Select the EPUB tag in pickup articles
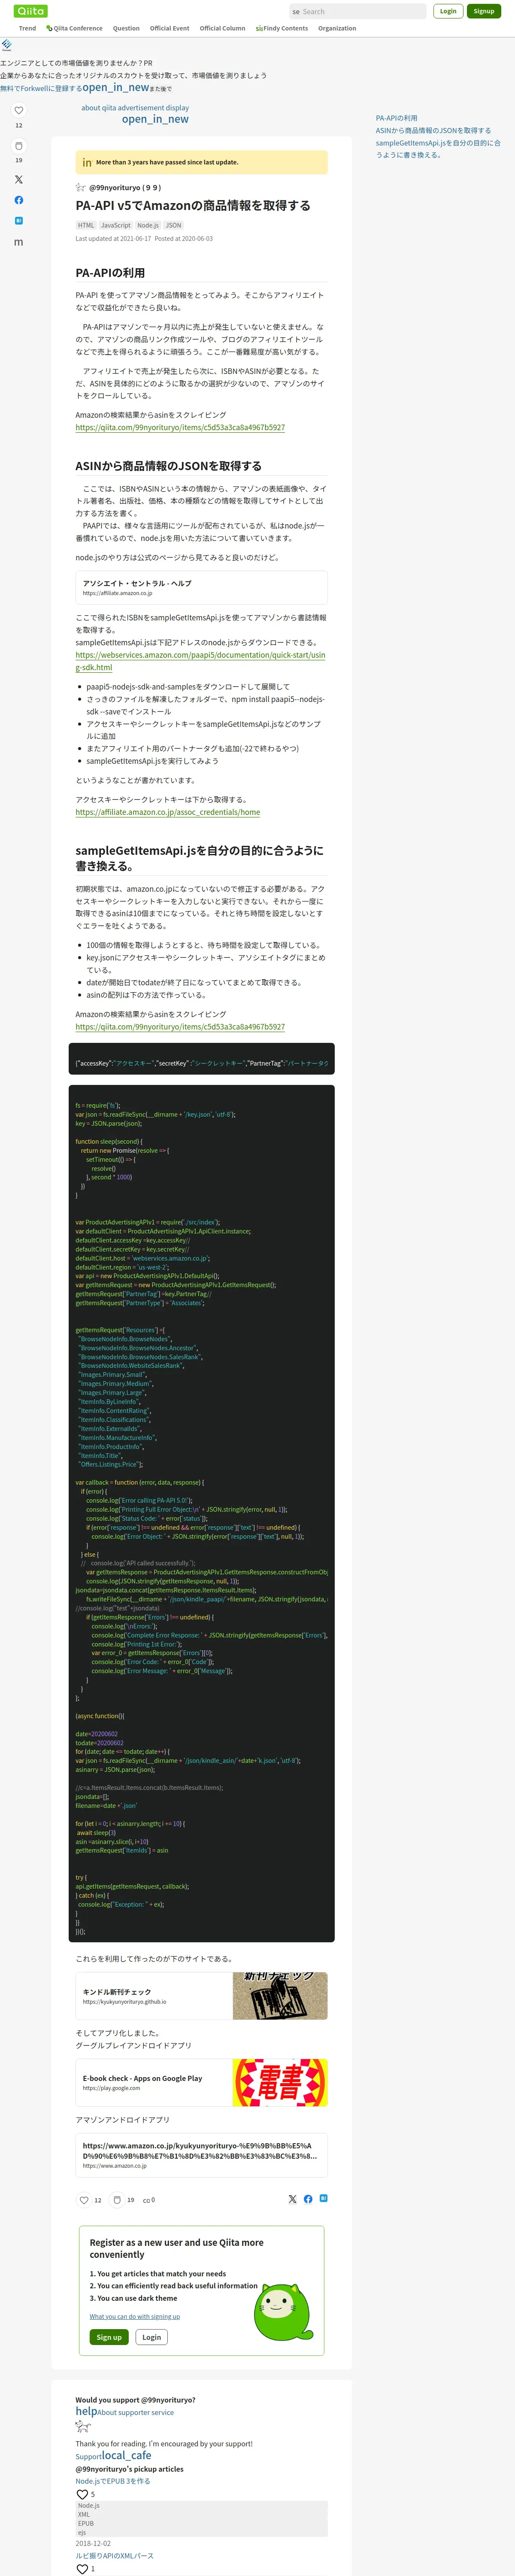Screen dimensions: 515x2576 pyautogui.click(x=86, y=2523)
